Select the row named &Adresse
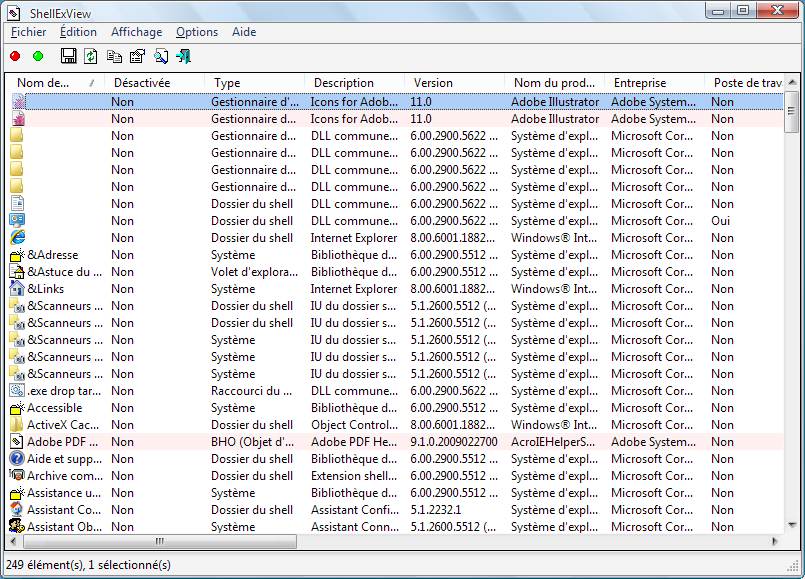This screenshot has width=805, height=579. pos(396,255)
